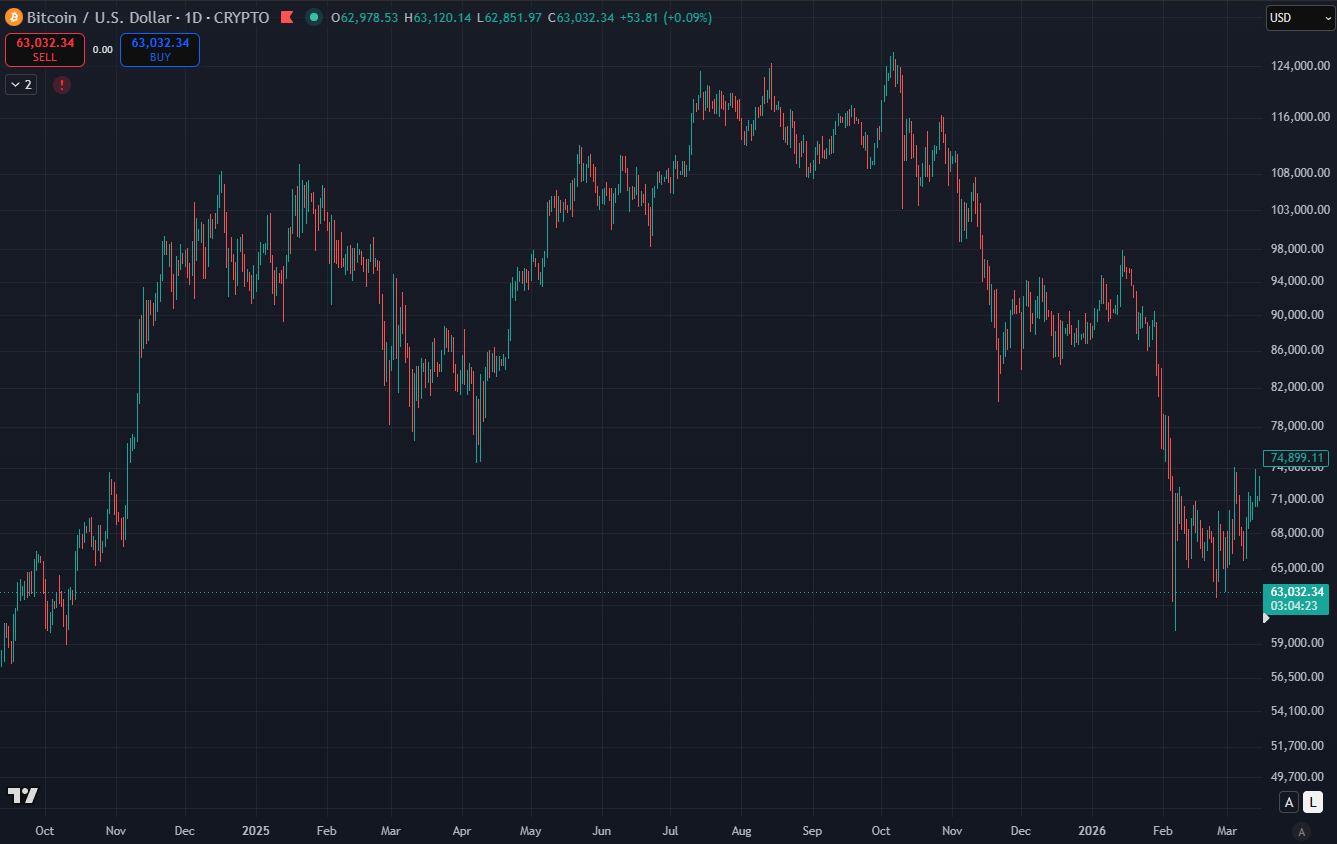Click the high value H63,120.14
Viewport: 1337px width, 844px height.
(437, 18)
